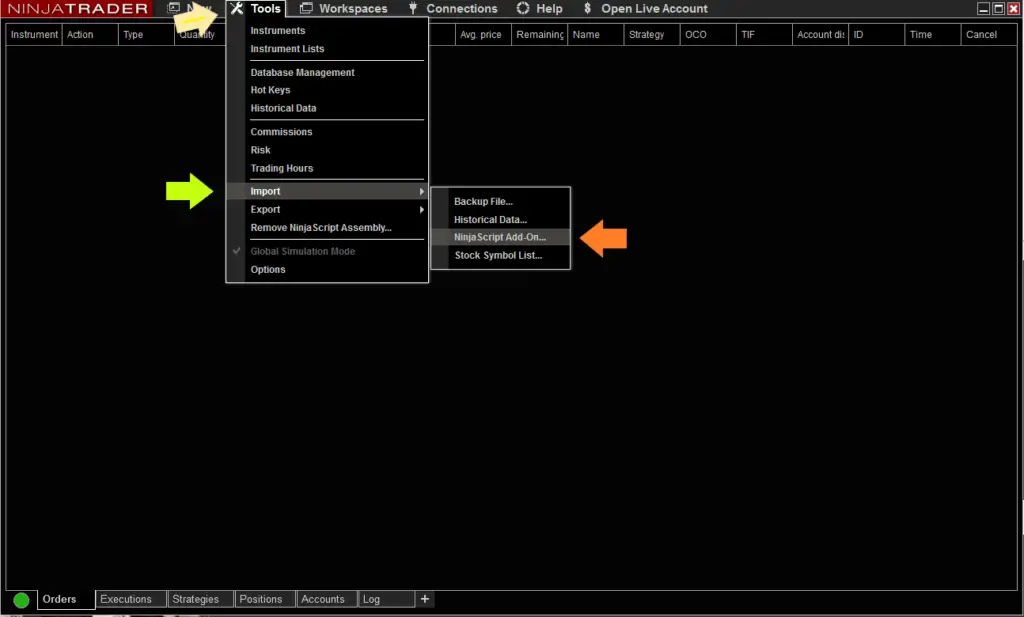The width and height of the screenshot is (1024, 617).
Task: Sort by TIF column header
Action: point(764,35)
